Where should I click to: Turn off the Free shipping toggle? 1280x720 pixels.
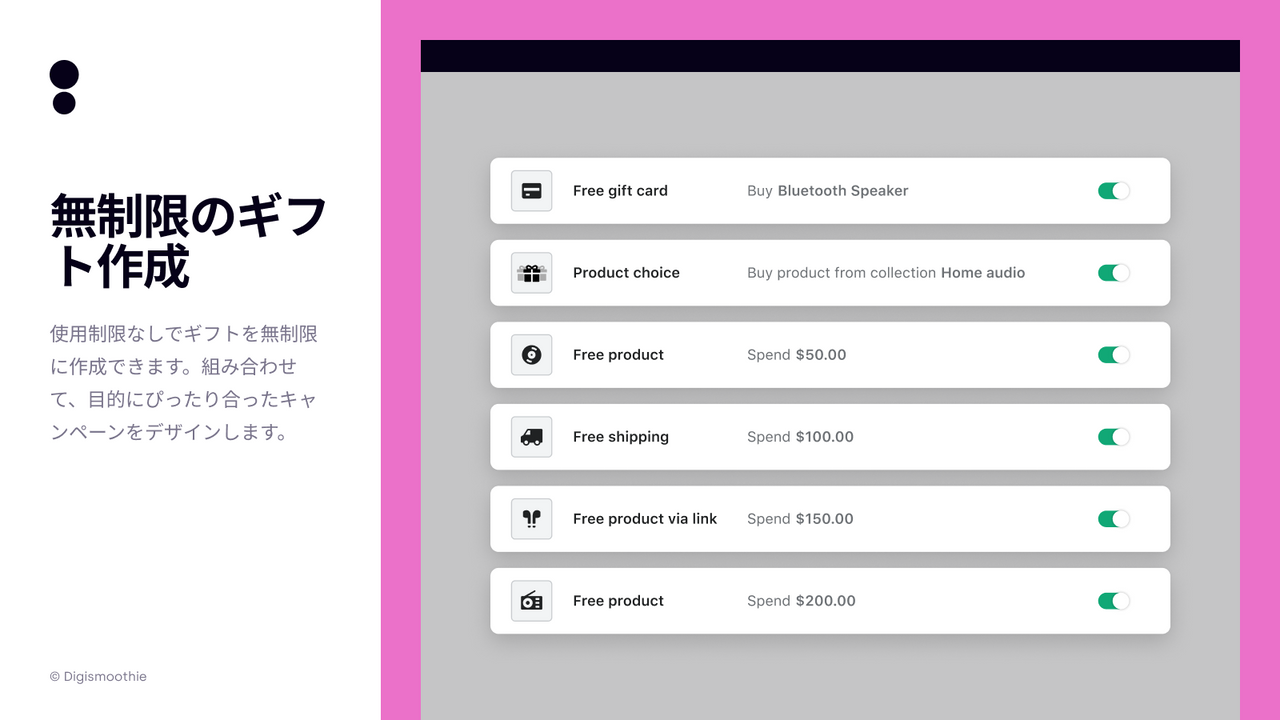click(1114, 437)
